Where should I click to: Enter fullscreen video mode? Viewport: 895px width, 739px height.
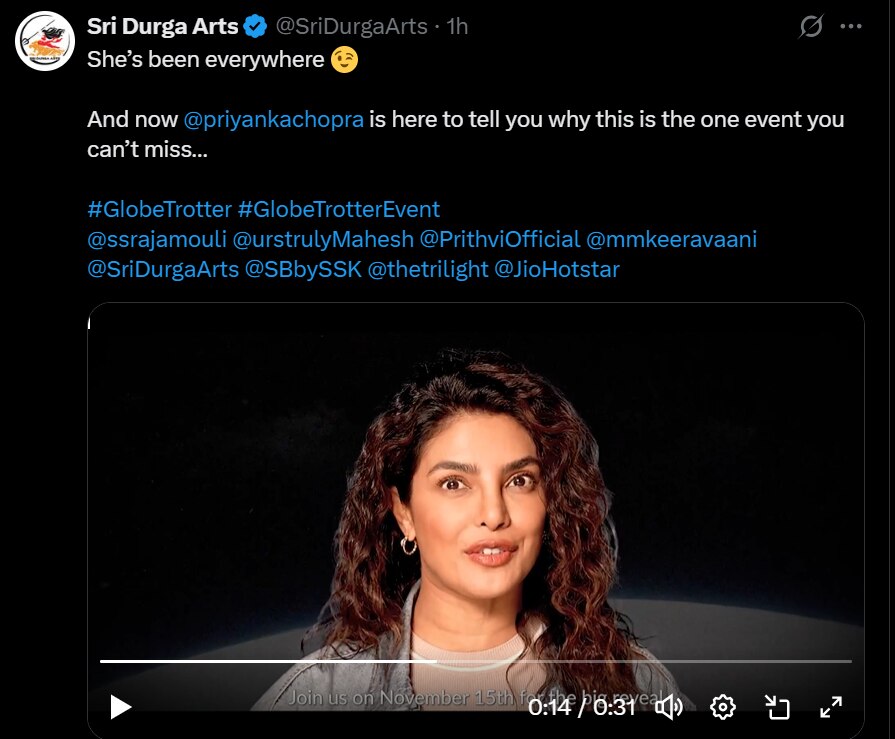click(831, 707)
